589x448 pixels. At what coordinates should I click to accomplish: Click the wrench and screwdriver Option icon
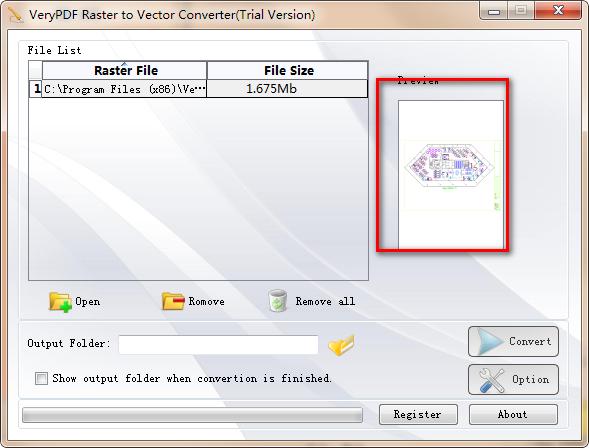[x=492, y=380]
